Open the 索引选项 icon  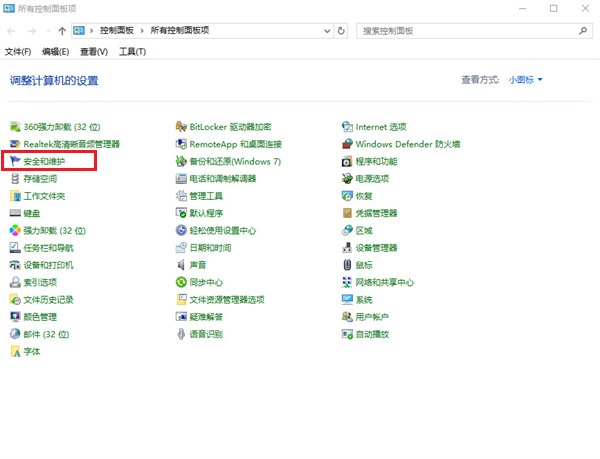(15, 282)
